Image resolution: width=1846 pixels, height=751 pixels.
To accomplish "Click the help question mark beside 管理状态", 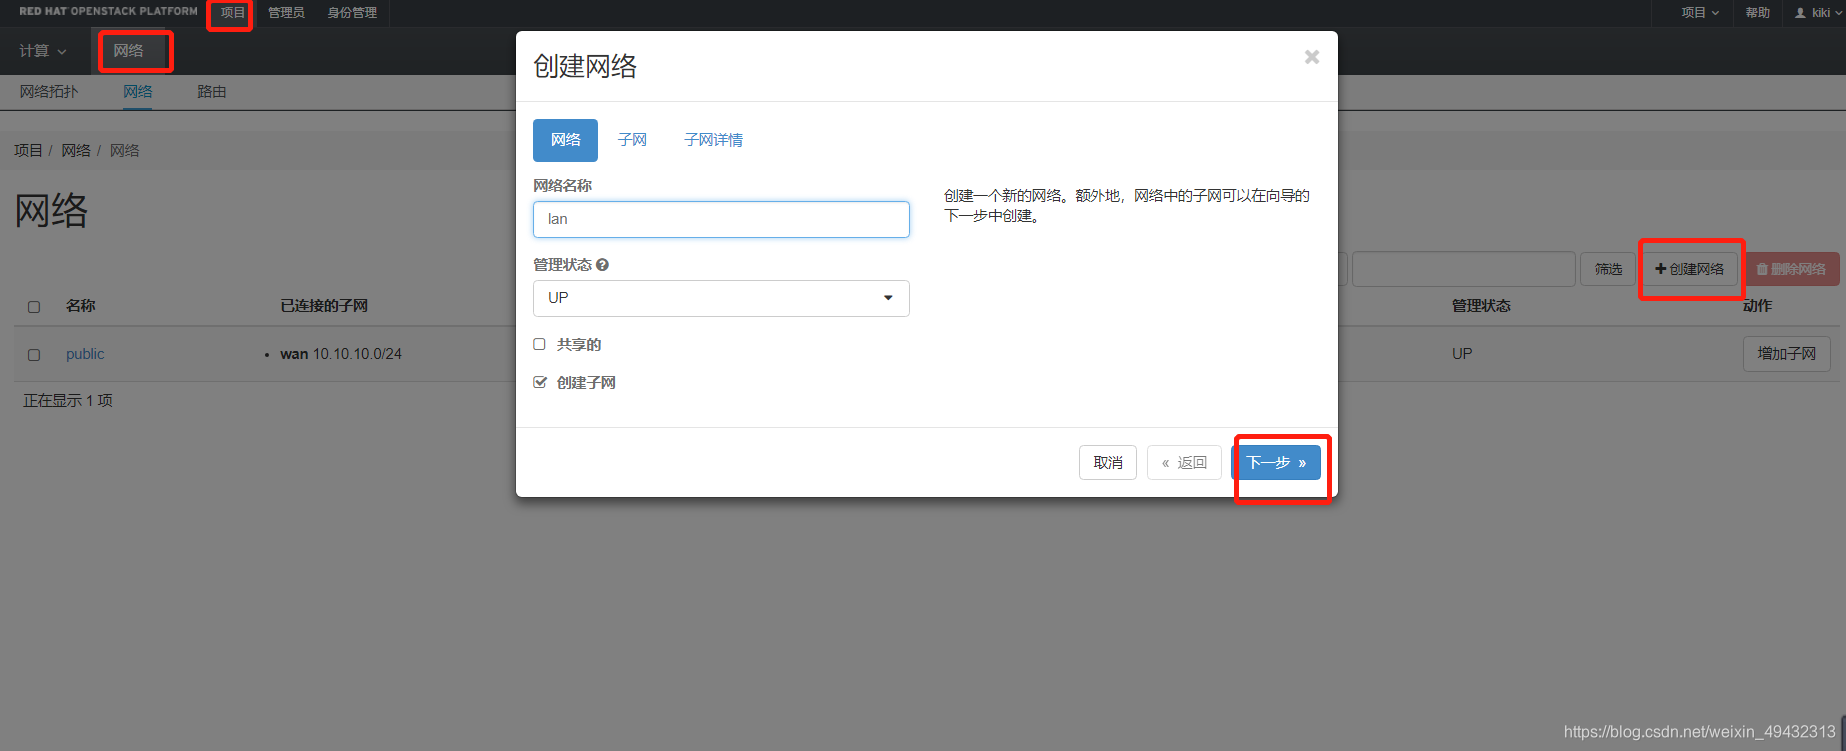I will 602,265.
